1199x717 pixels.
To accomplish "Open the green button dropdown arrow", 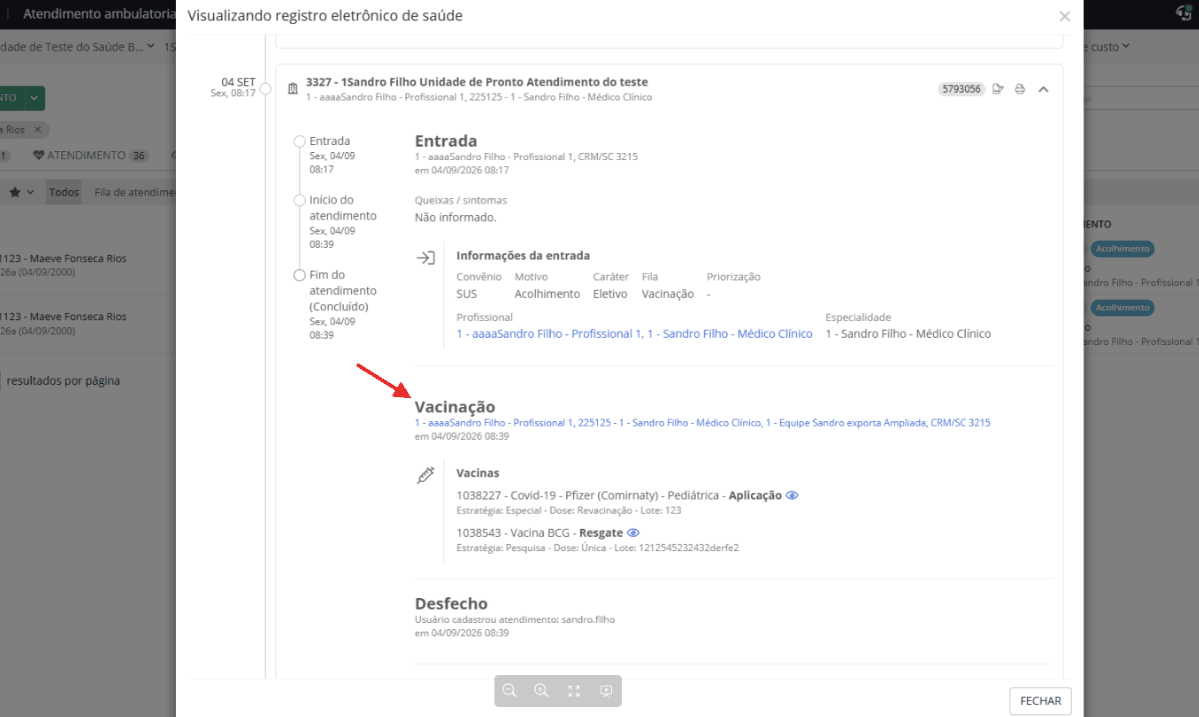I will pos(34,98).
